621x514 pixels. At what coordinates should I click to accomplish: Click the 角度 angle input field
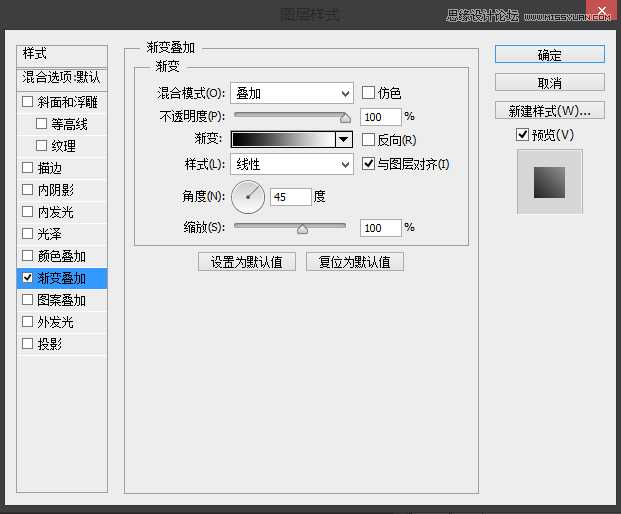coord(290,197)
